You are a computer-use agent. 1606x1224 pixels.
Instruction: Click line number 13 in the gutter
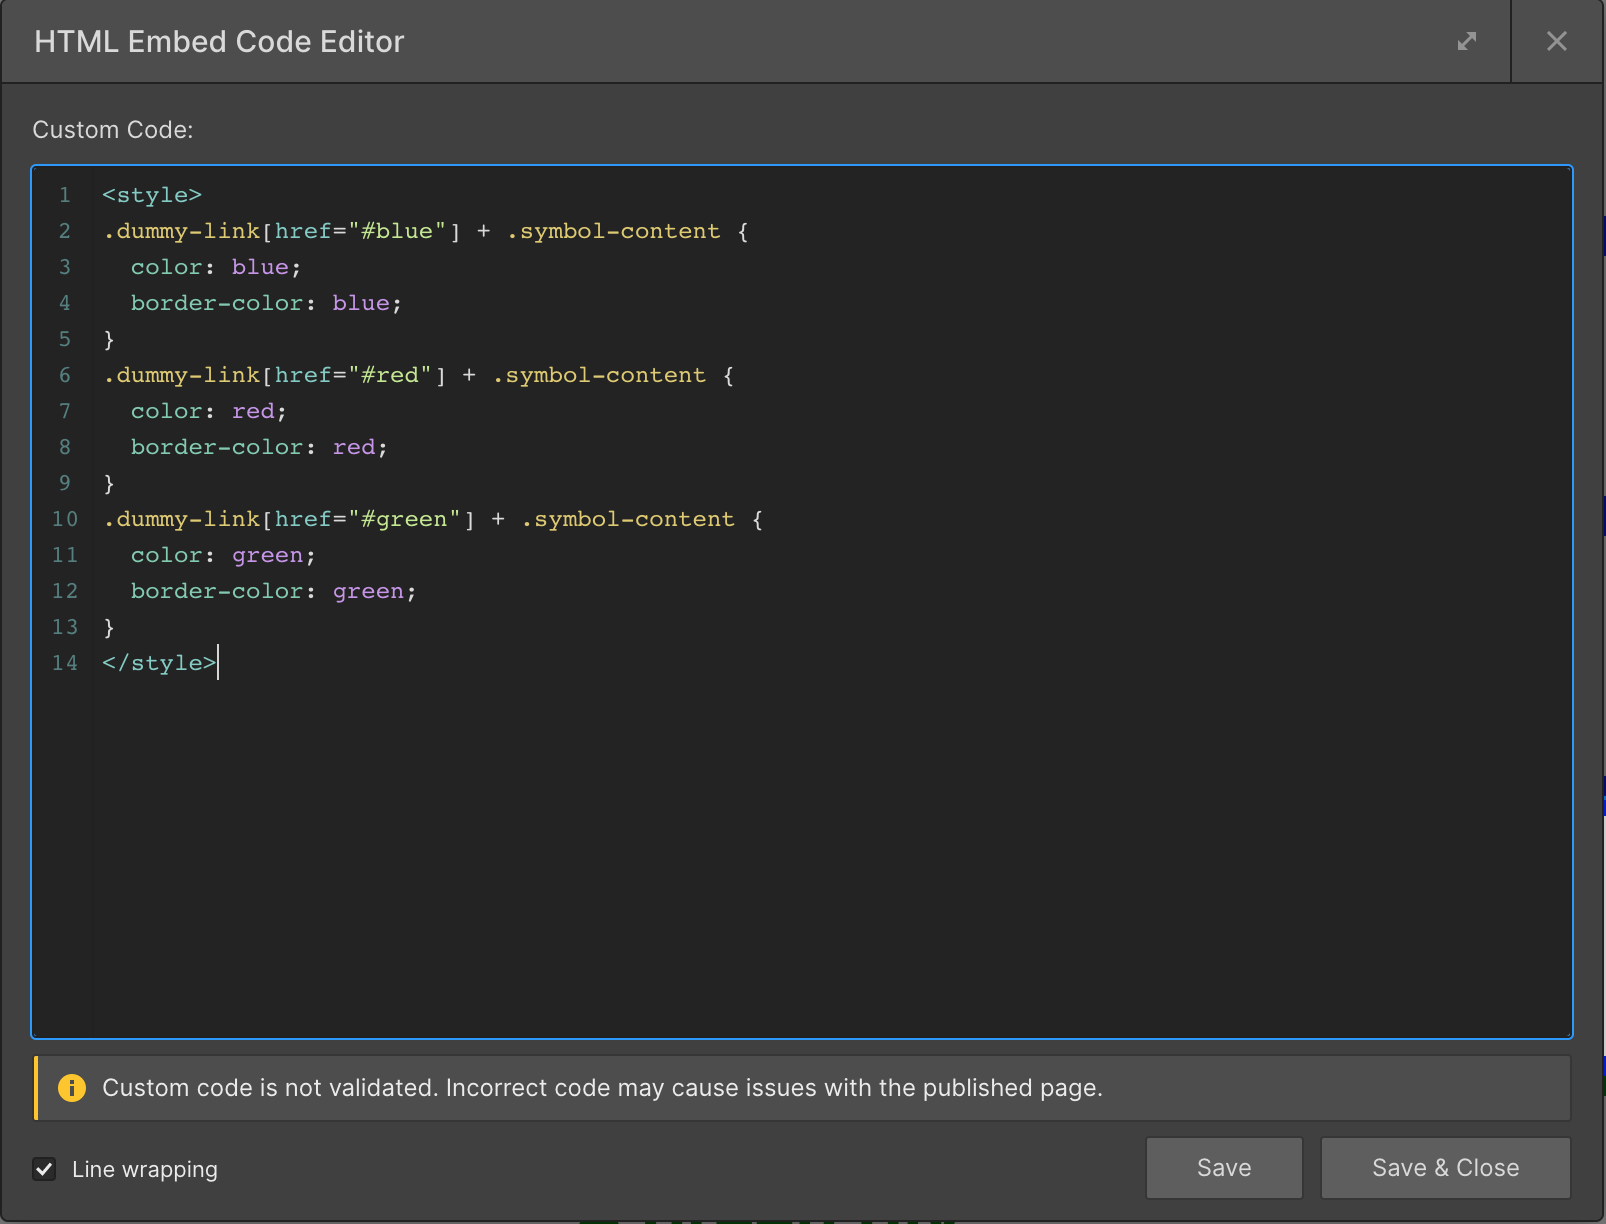(65, 627)
